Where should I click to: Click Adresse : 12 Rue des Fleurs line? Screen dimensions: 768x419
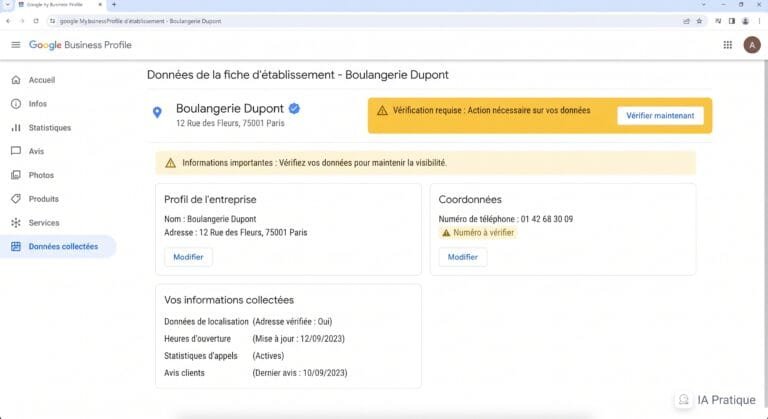[x=236, y=232]
